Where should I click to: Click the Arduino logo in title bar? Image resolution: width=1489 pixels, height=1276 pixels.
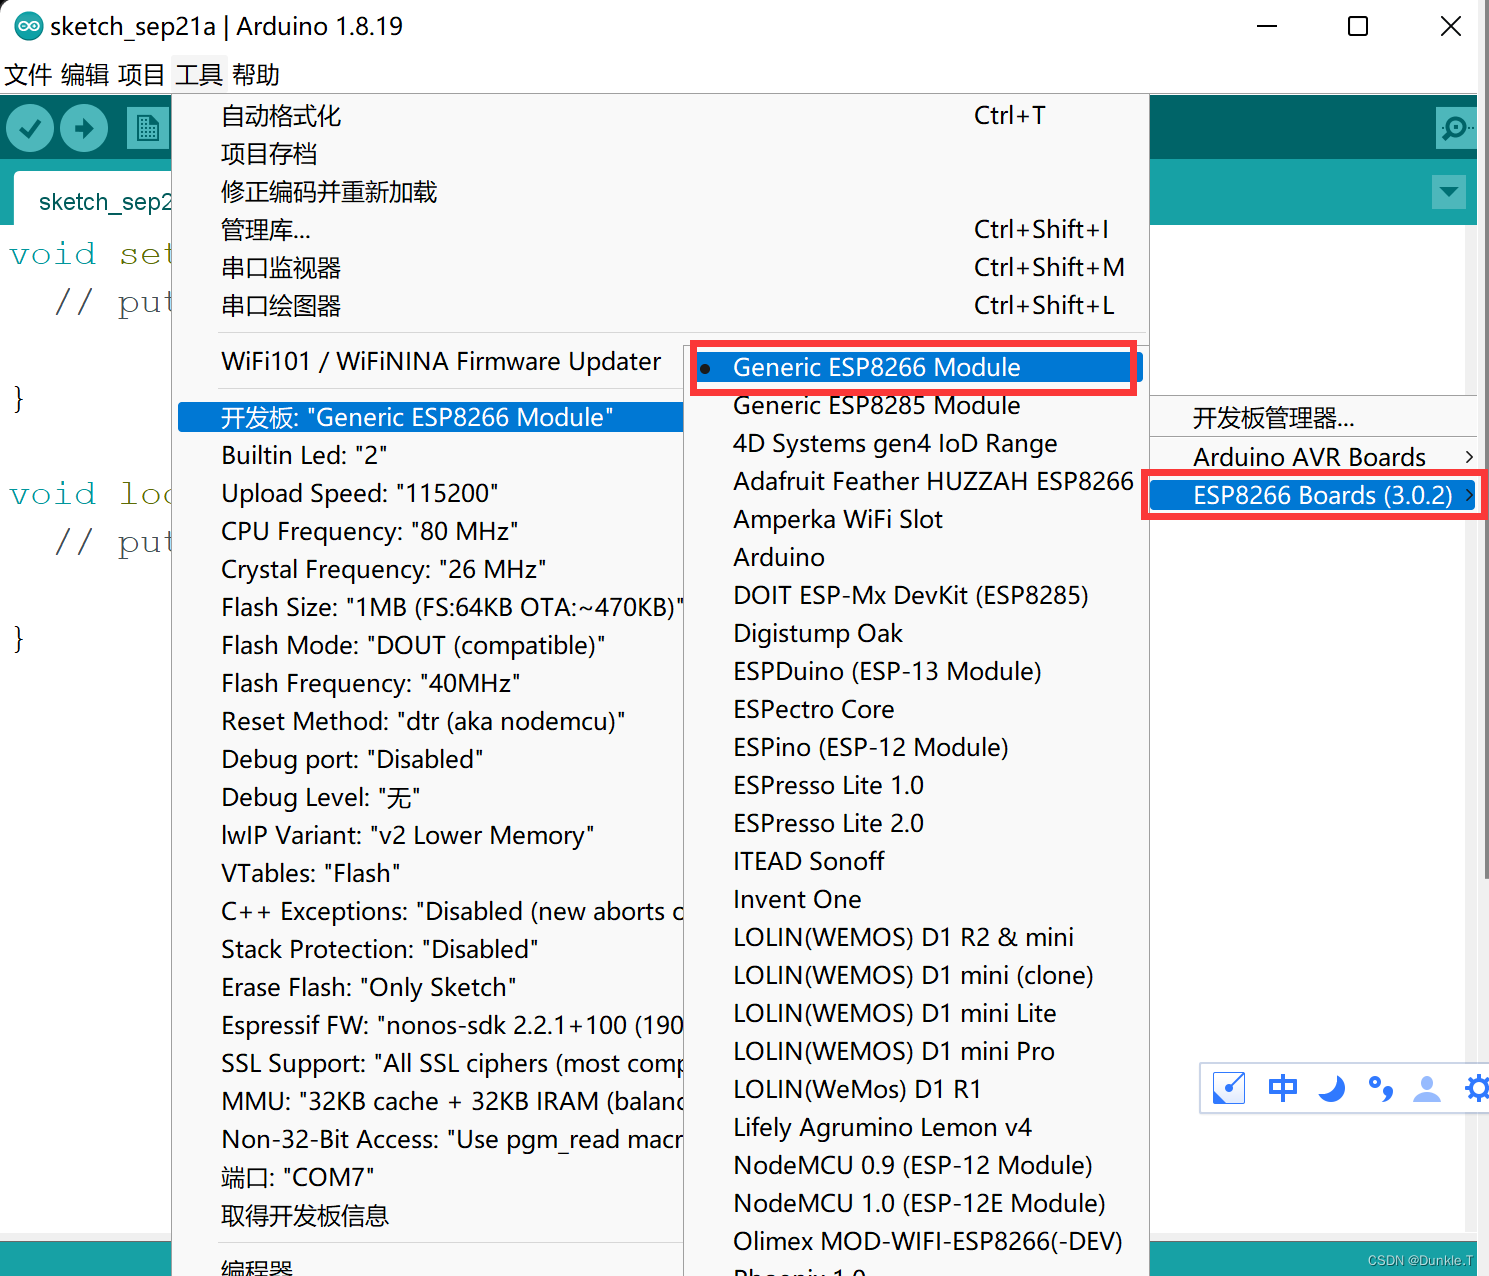(28, 26)
